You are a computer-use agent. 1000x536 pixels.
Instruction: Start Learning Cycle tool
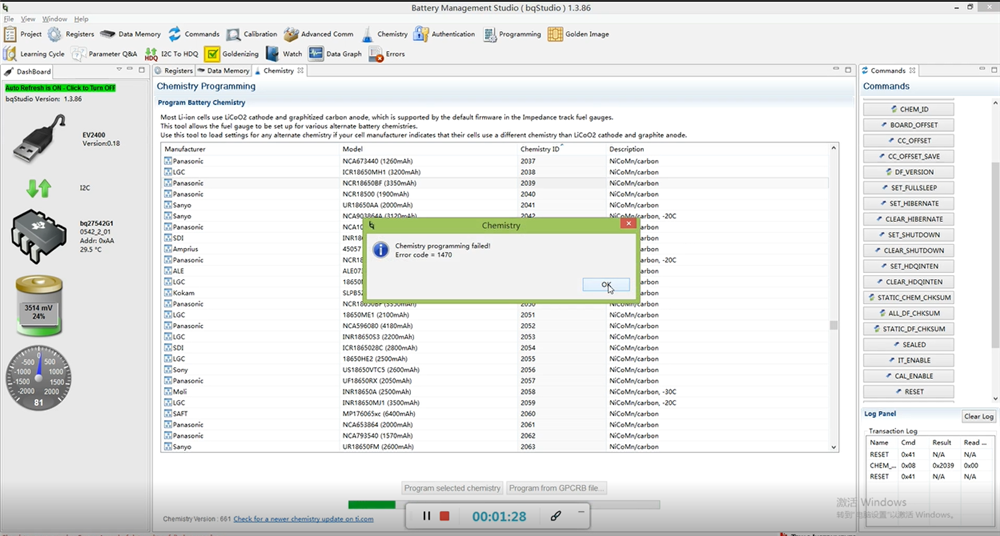click(x=34, y=54)
